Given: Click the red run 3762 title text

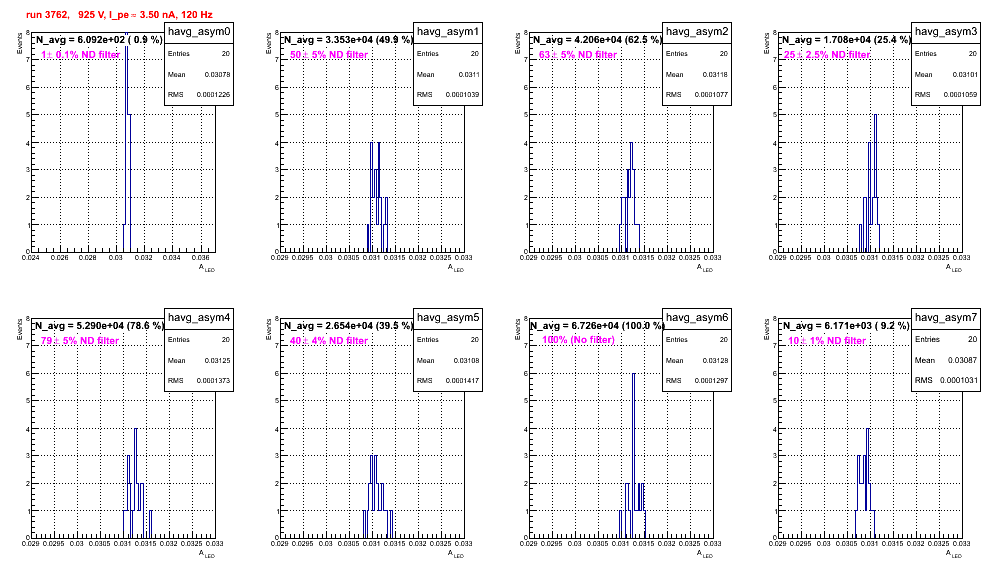Looking at the screenshot, I should [x=119, y=15].
